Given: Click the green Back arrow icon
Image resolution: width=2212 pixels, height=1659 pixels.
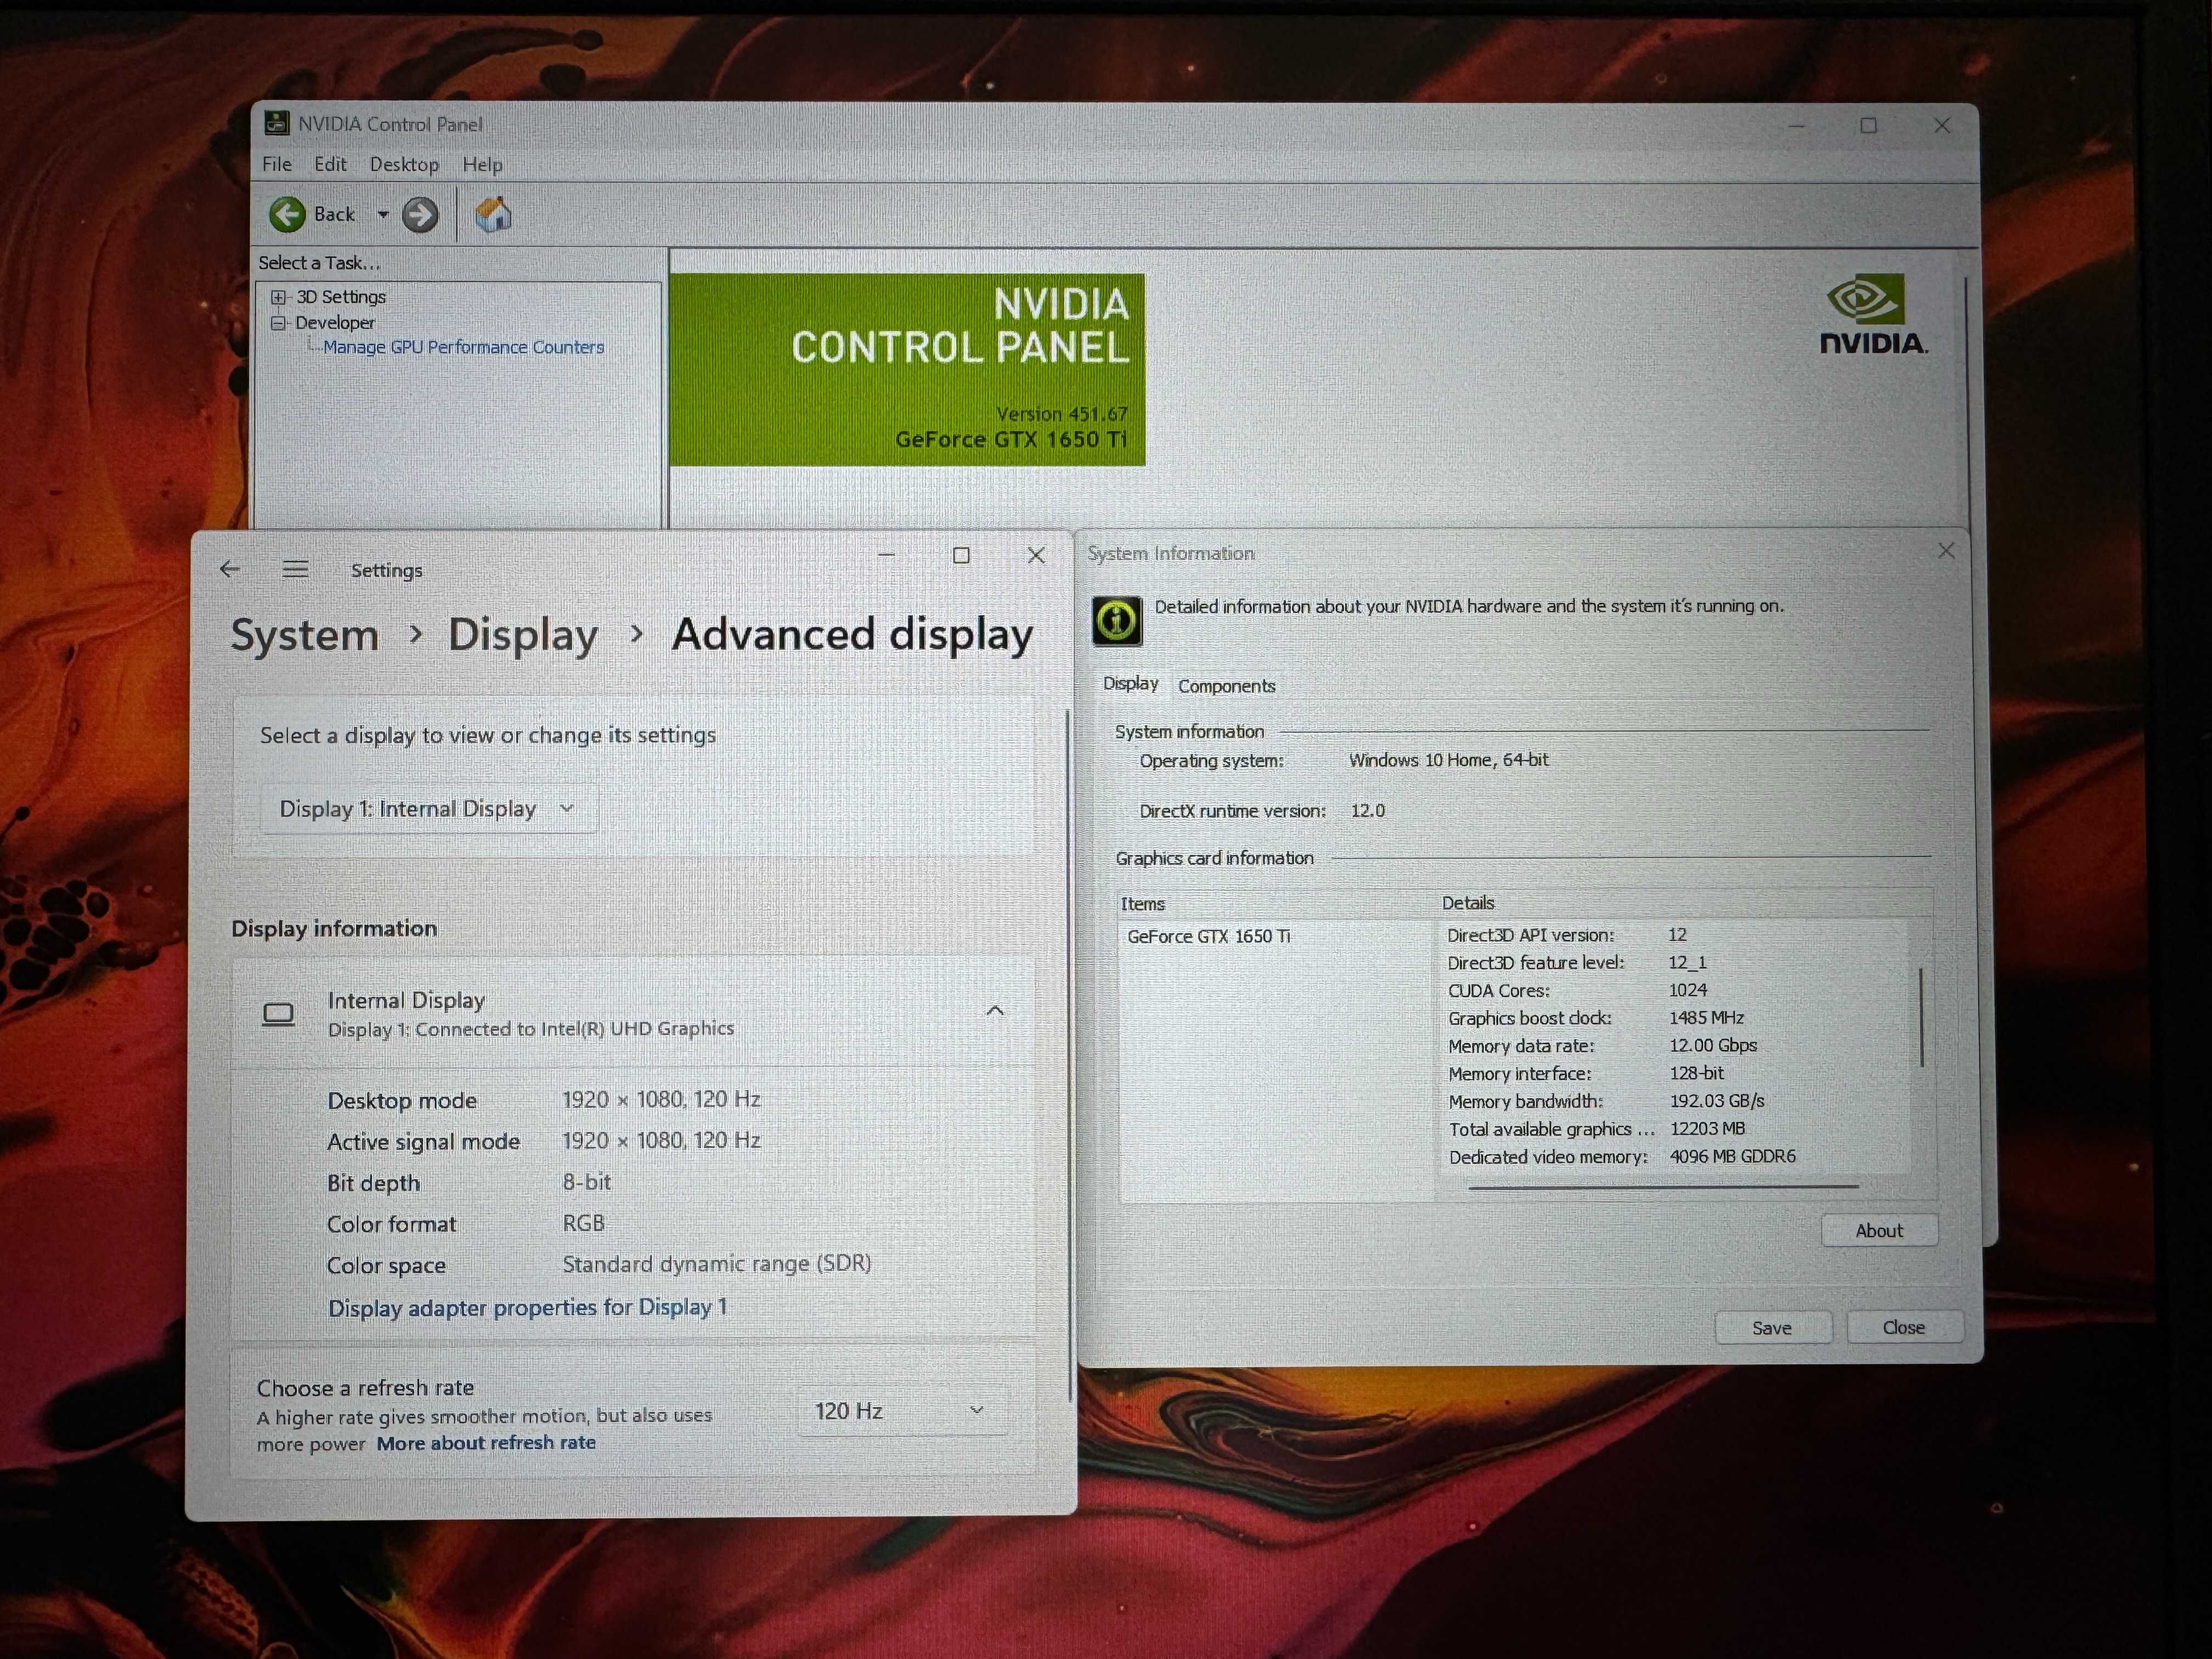Looking at the screenshot, I should tap(287, 214).
